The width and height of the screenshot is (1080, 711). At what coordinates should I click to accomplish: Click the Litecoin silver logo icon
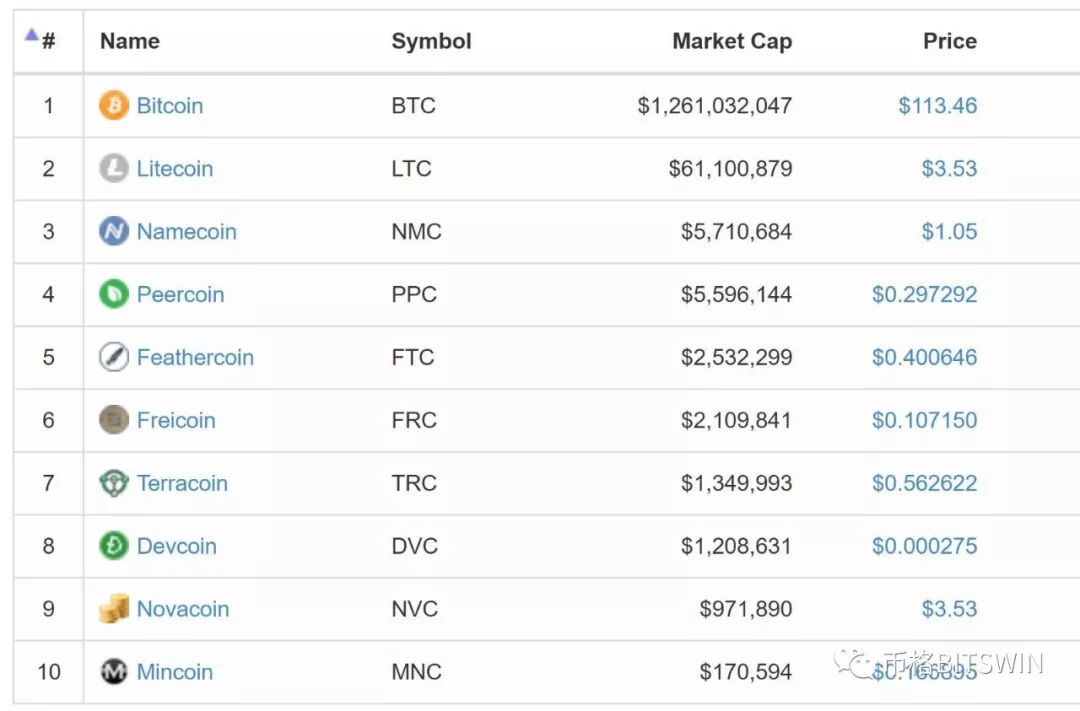click(x=114, y=168)
